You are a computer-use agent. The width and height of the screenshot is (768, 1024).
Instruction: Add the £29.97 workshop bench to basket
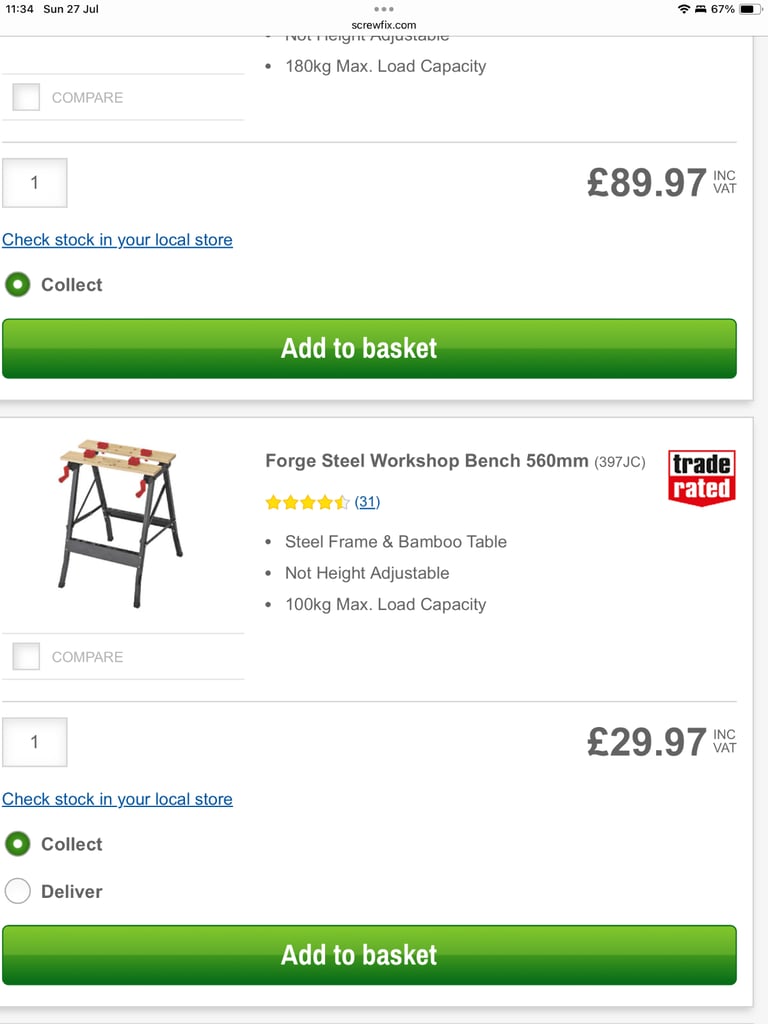coord(370,955)
